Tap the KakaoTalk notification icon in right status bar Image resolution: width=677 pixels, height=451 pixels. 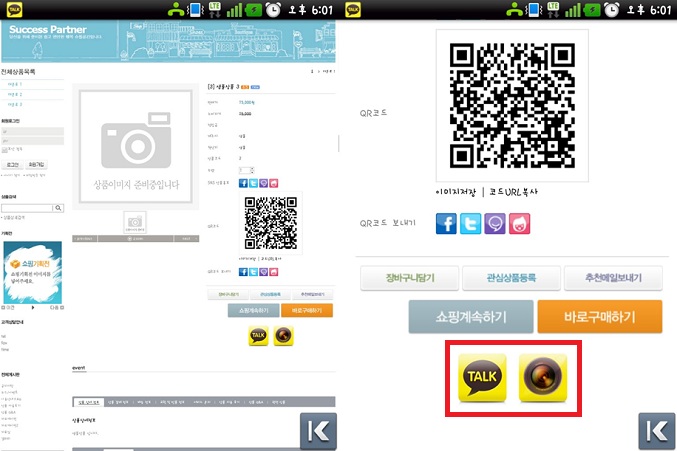point(352,9)
